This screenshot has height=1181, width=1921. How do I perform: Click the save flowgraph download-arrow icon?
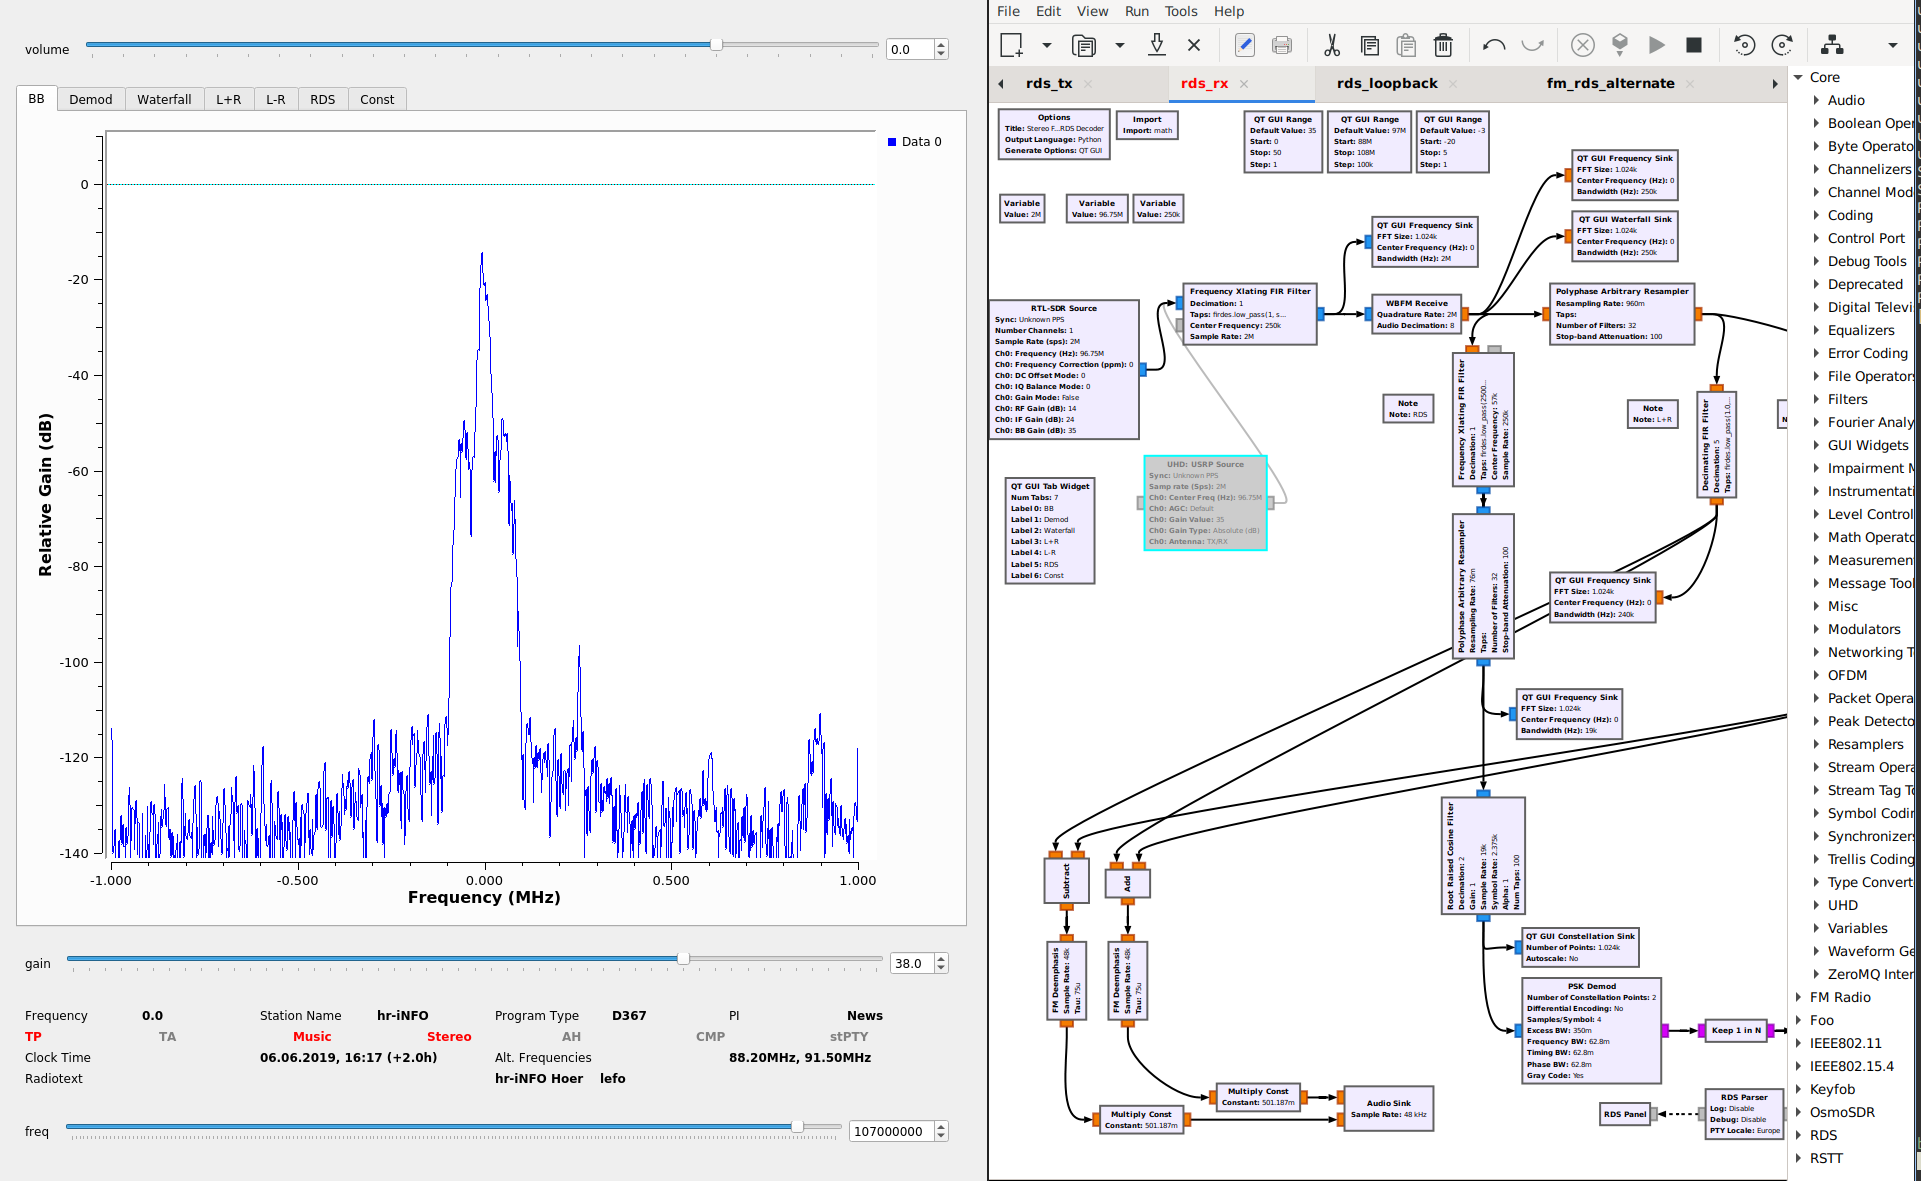(1156, 45)
